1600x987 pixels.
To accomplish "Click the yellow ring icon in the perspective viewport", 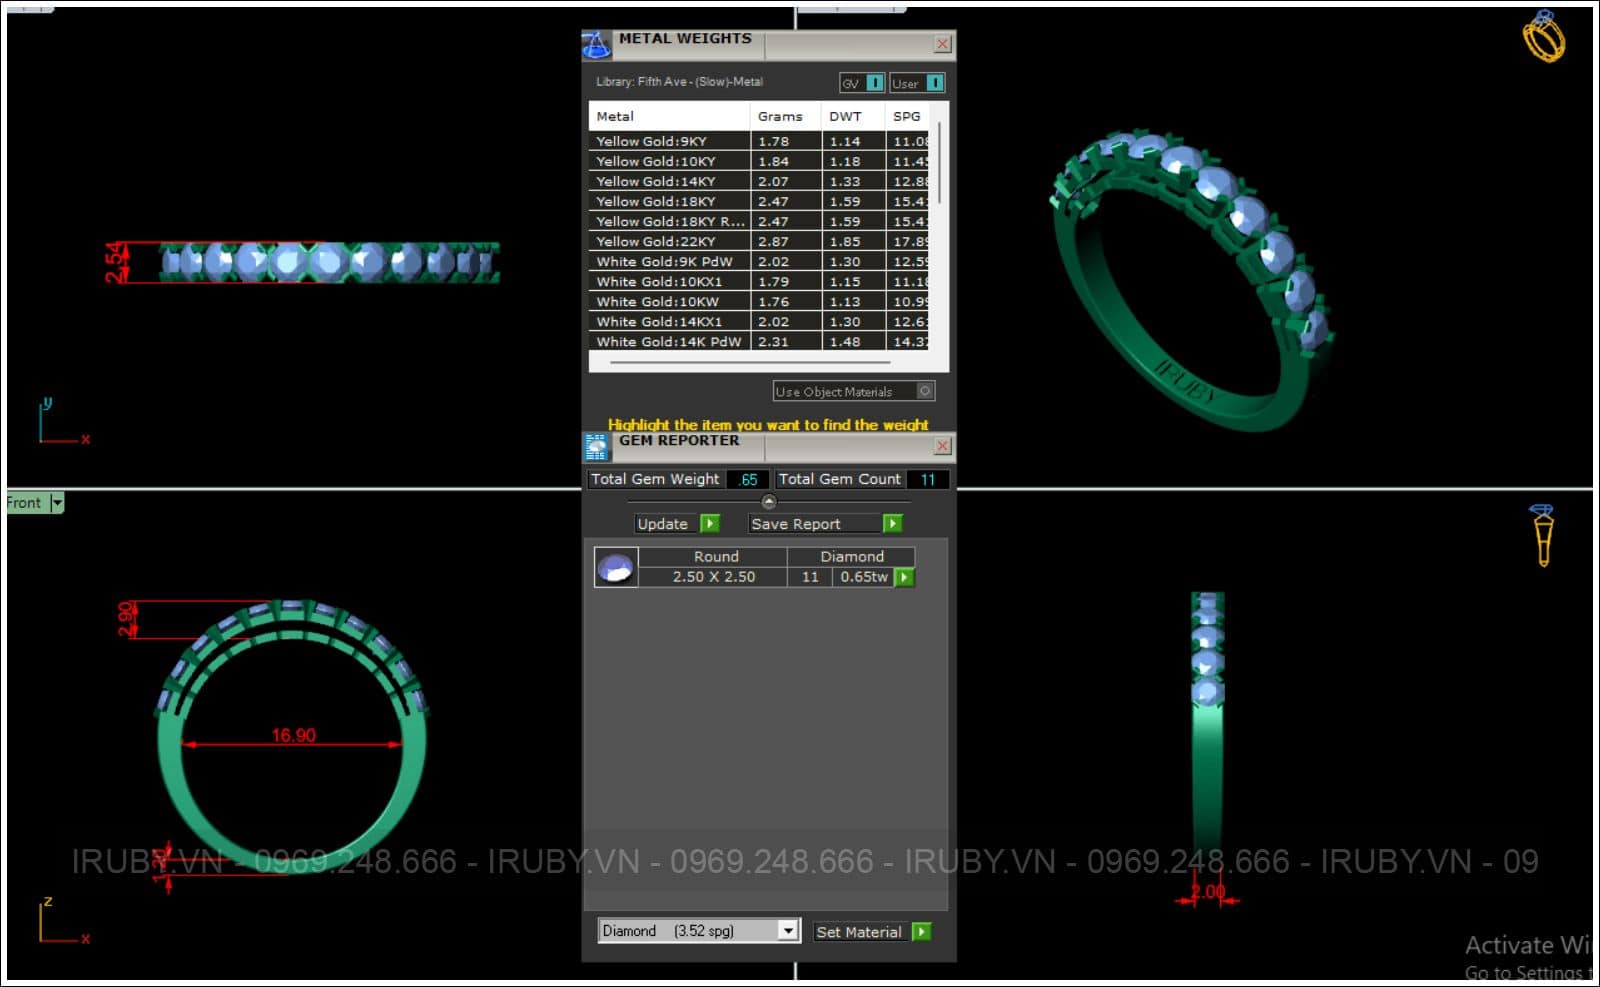I will point(1543,37).
